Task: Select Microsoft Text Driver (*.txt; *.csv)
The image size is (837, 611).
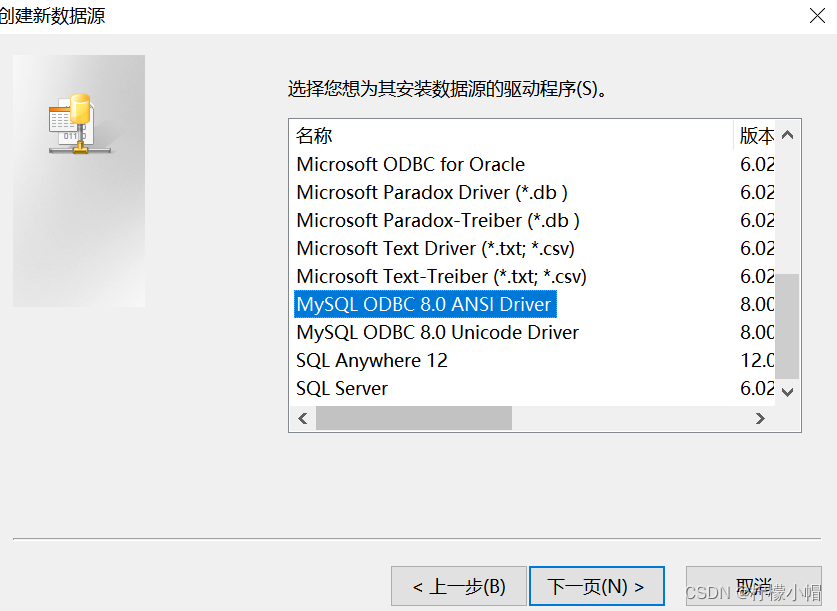Action: (x=435, y=249)
